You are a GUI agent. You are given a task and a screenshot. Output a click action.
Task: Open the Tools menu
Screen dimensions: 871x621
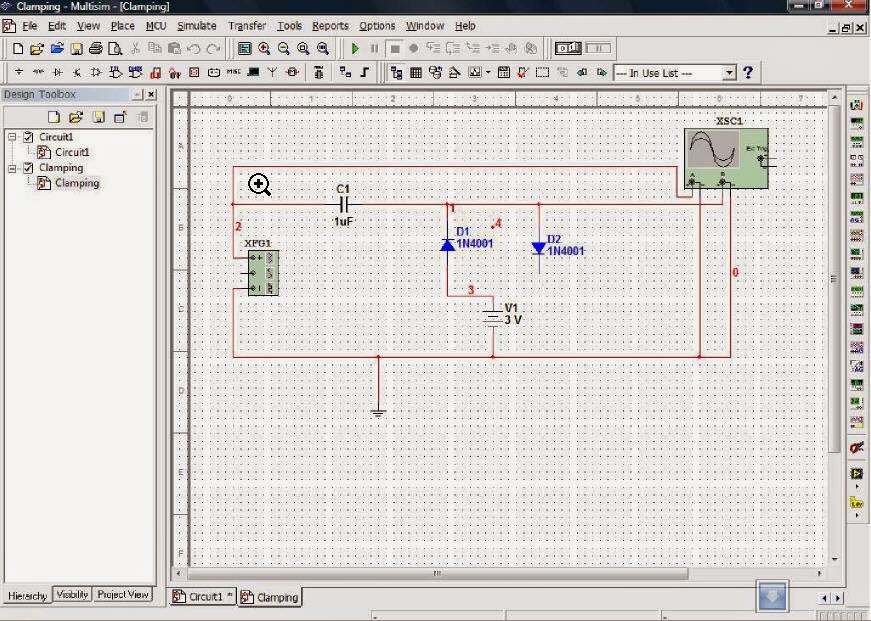click(289, 26)
